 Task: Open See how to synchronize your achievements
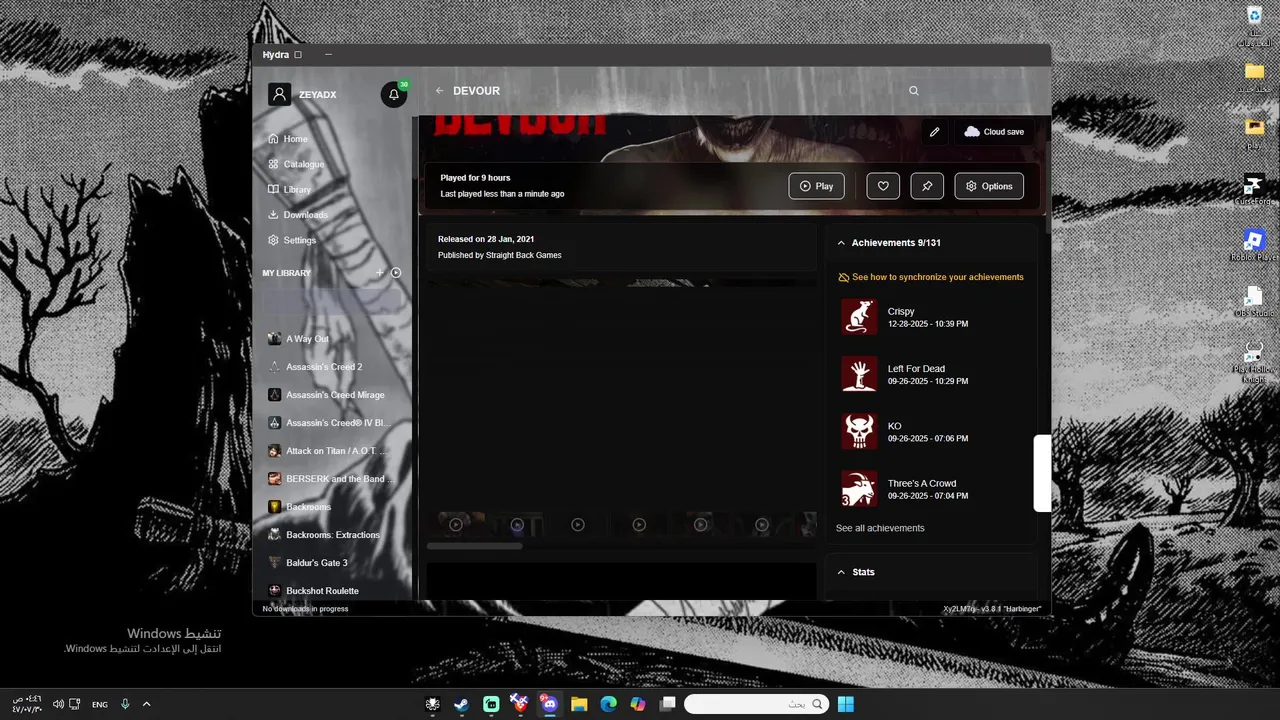(x=931, y=277)
